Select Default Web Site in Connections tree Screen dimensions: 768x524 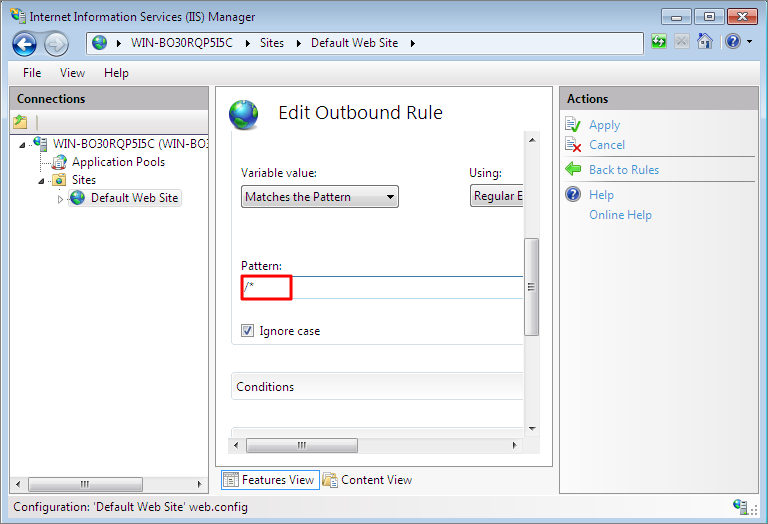click(134, 198)
